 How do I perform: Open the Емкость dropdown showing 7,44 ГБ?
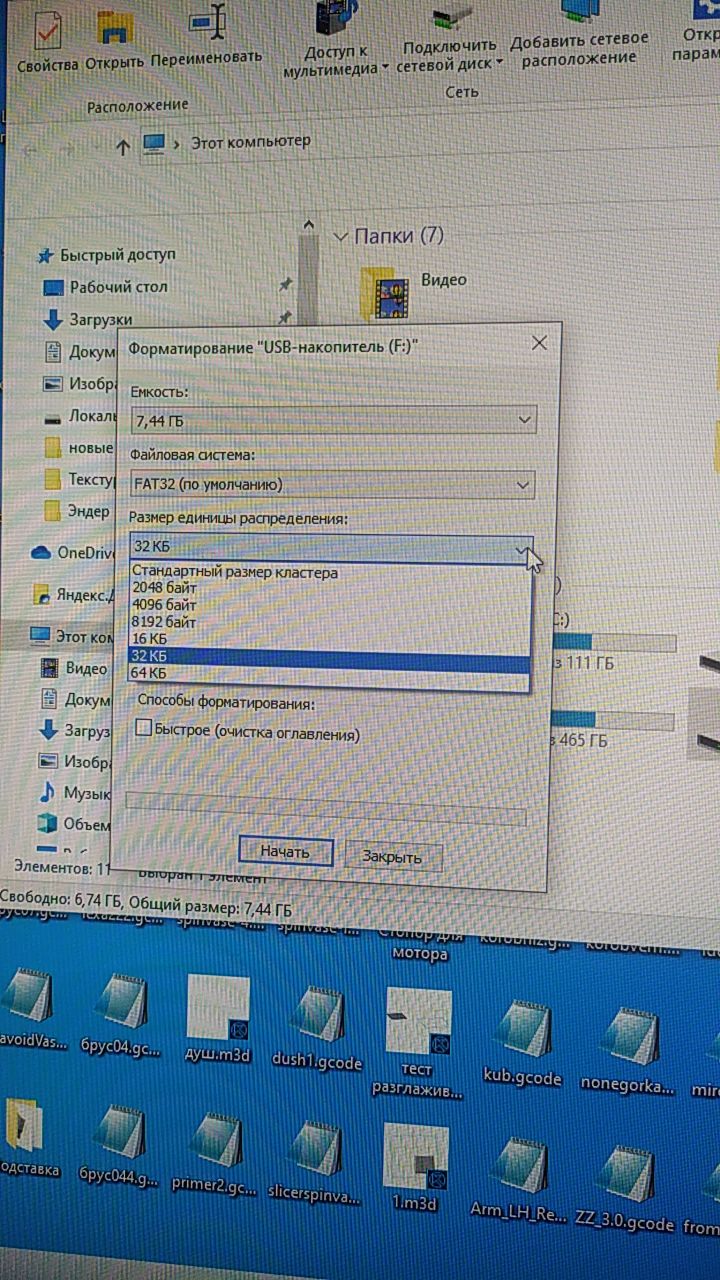pos(333,420)
